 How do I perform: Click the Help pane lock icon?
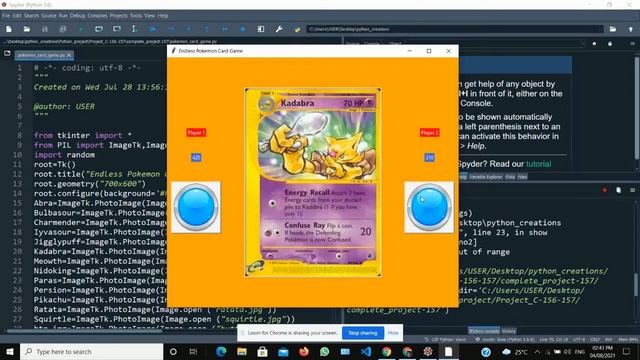[x=610, y=44]
